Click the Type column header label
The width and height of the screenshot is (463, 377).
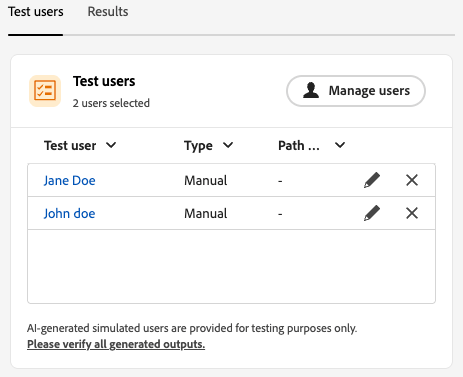[198, 146]
